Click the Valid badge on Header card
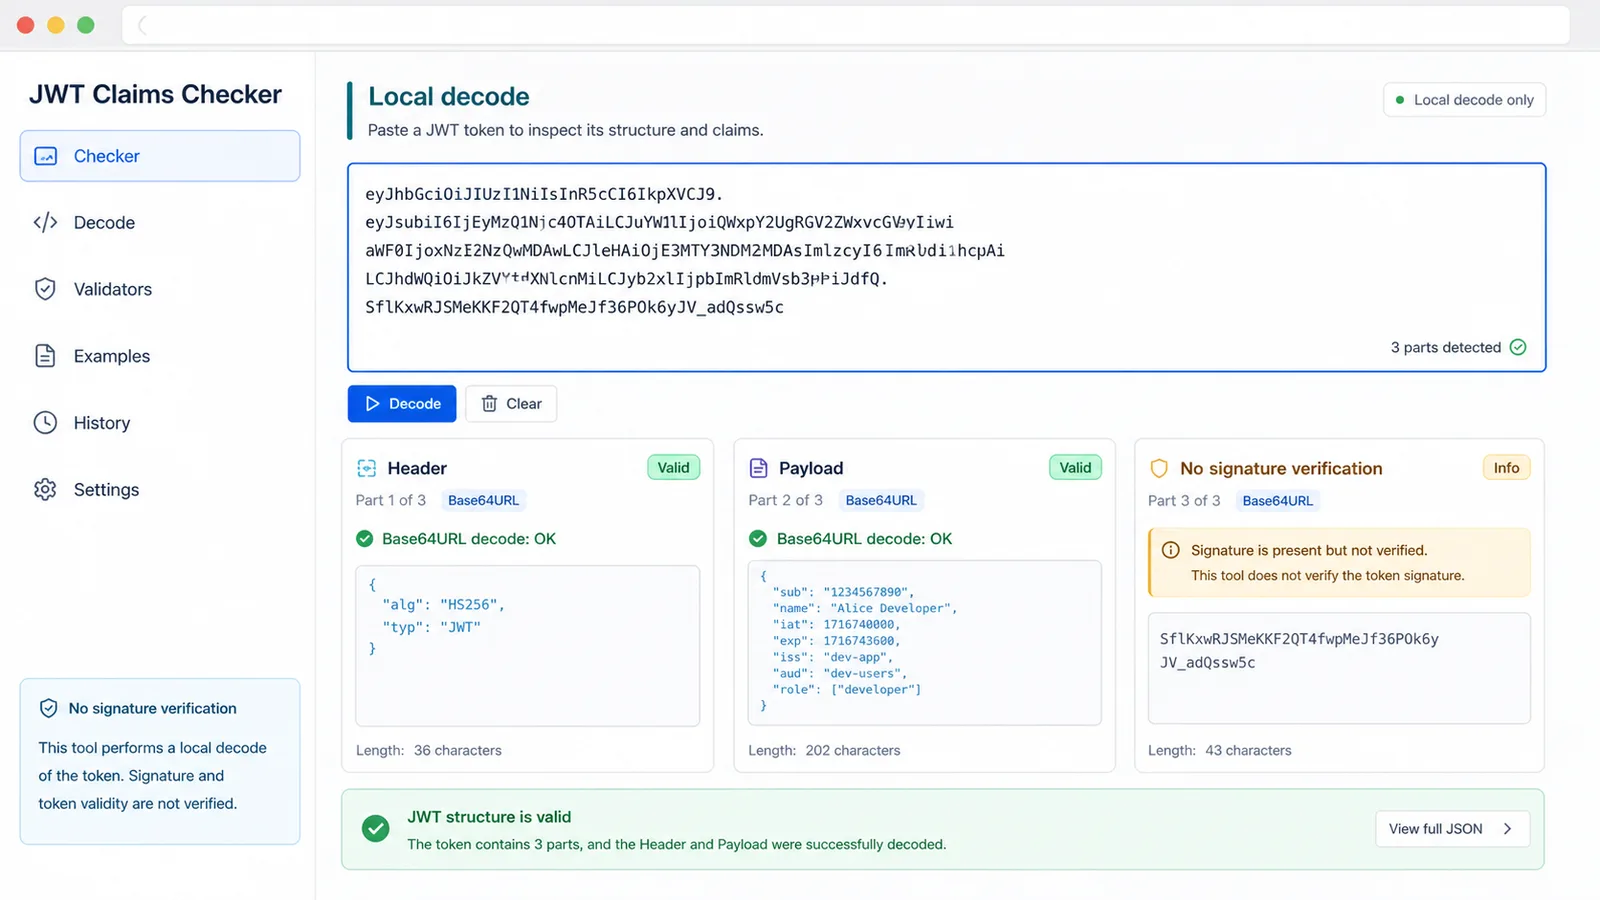 [x=673, y=468]
